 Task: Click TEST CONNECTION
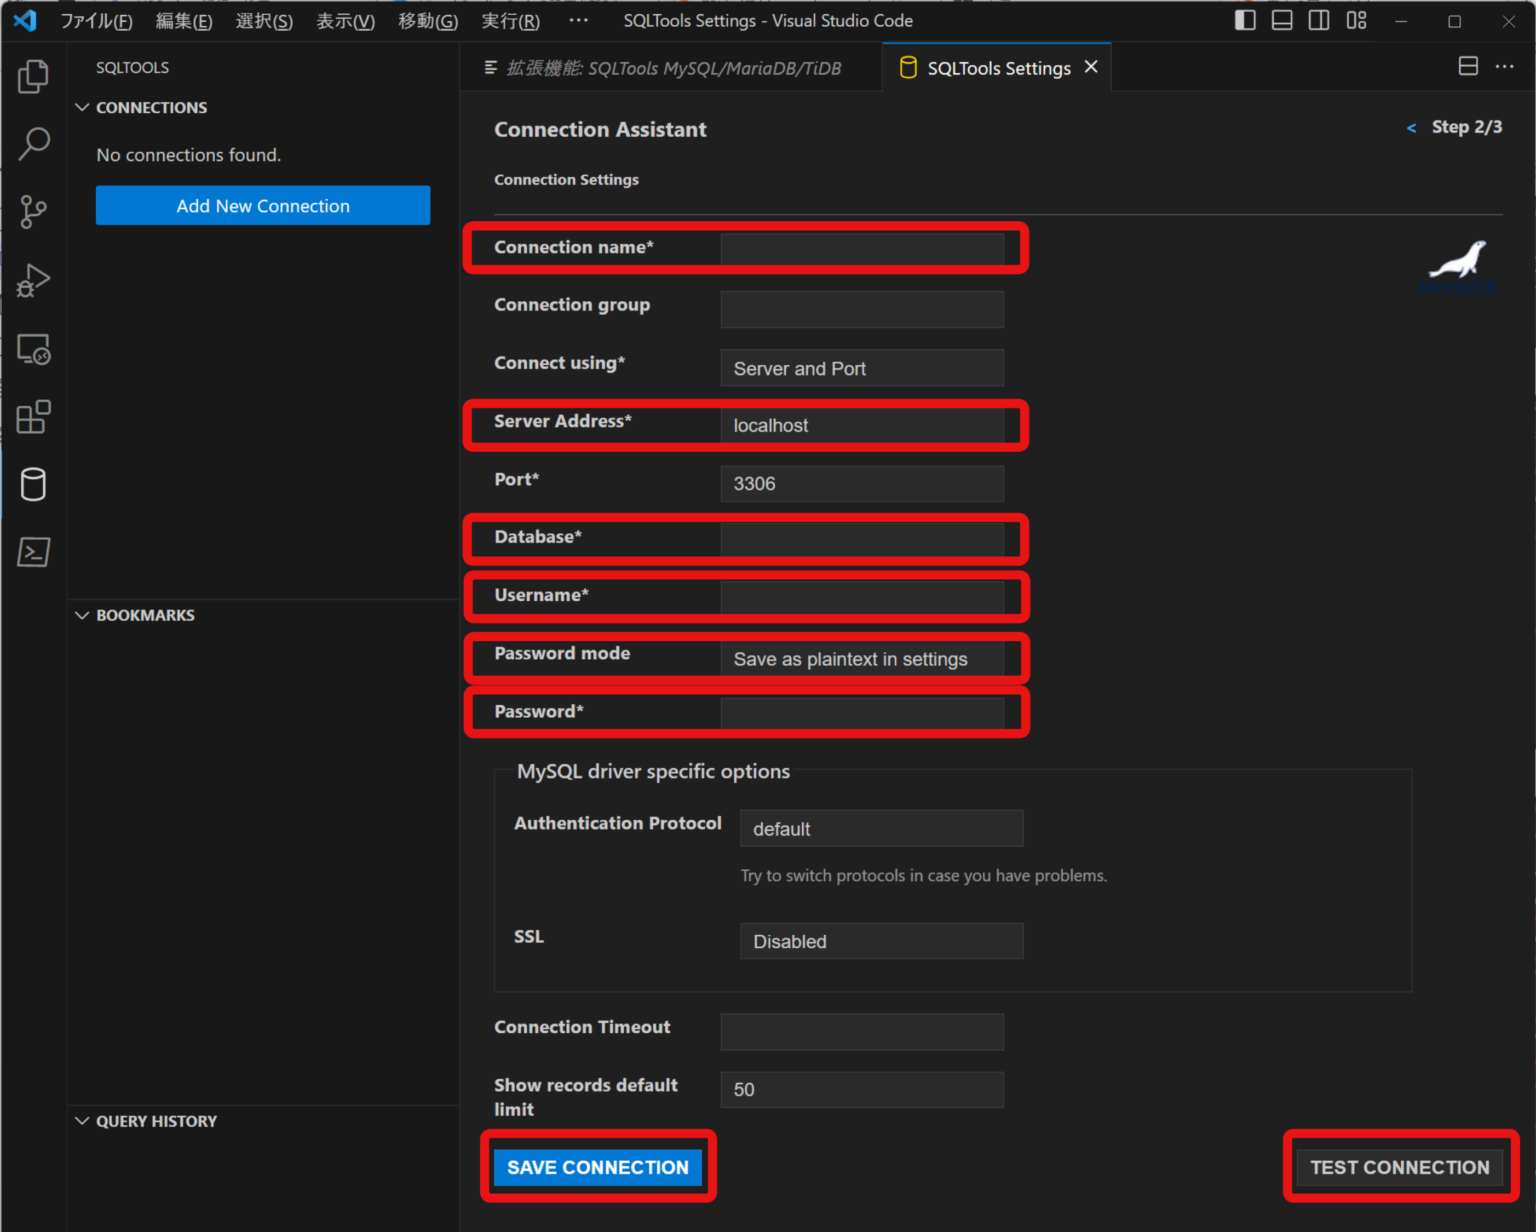1399,1167
